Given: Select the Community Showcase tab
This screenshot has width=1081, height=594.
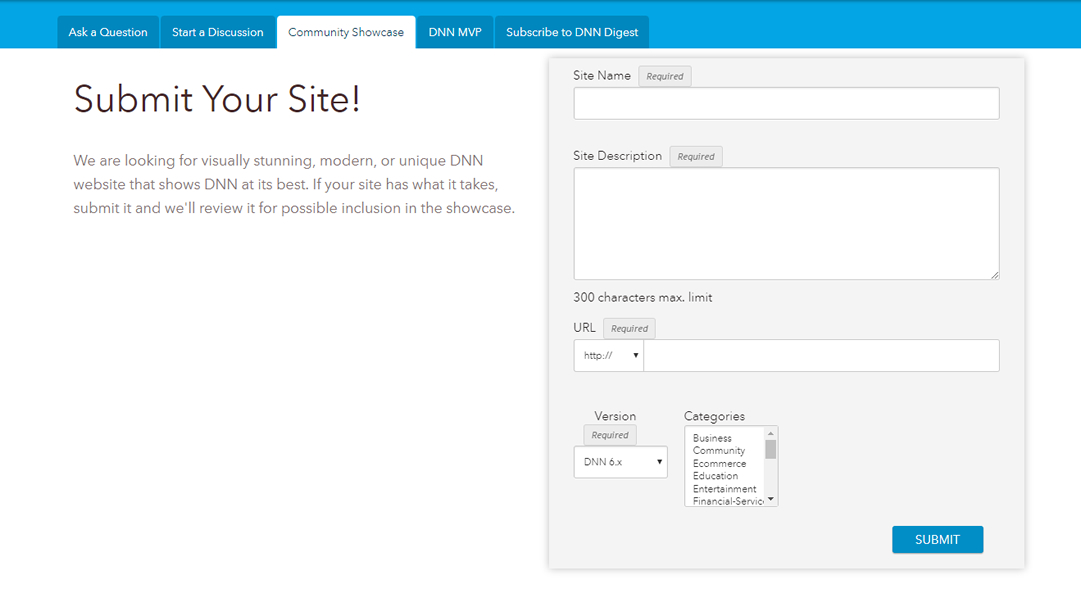Looking at the screenshot, I should coord(346,32).
